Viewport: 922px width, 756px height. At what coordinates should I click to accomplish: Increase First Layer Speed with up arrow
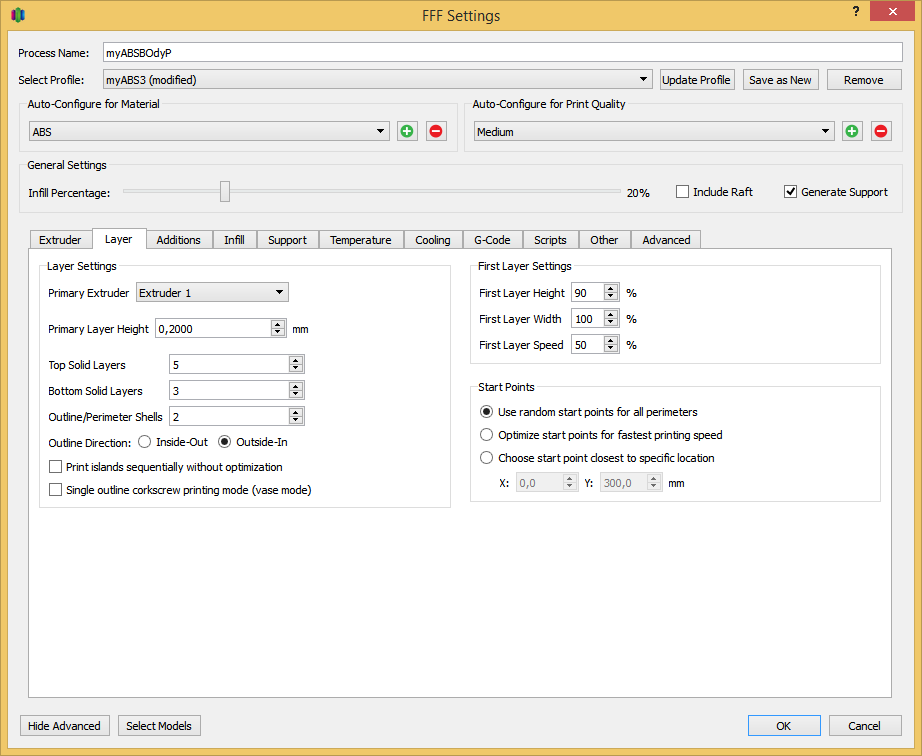(611, 340)
